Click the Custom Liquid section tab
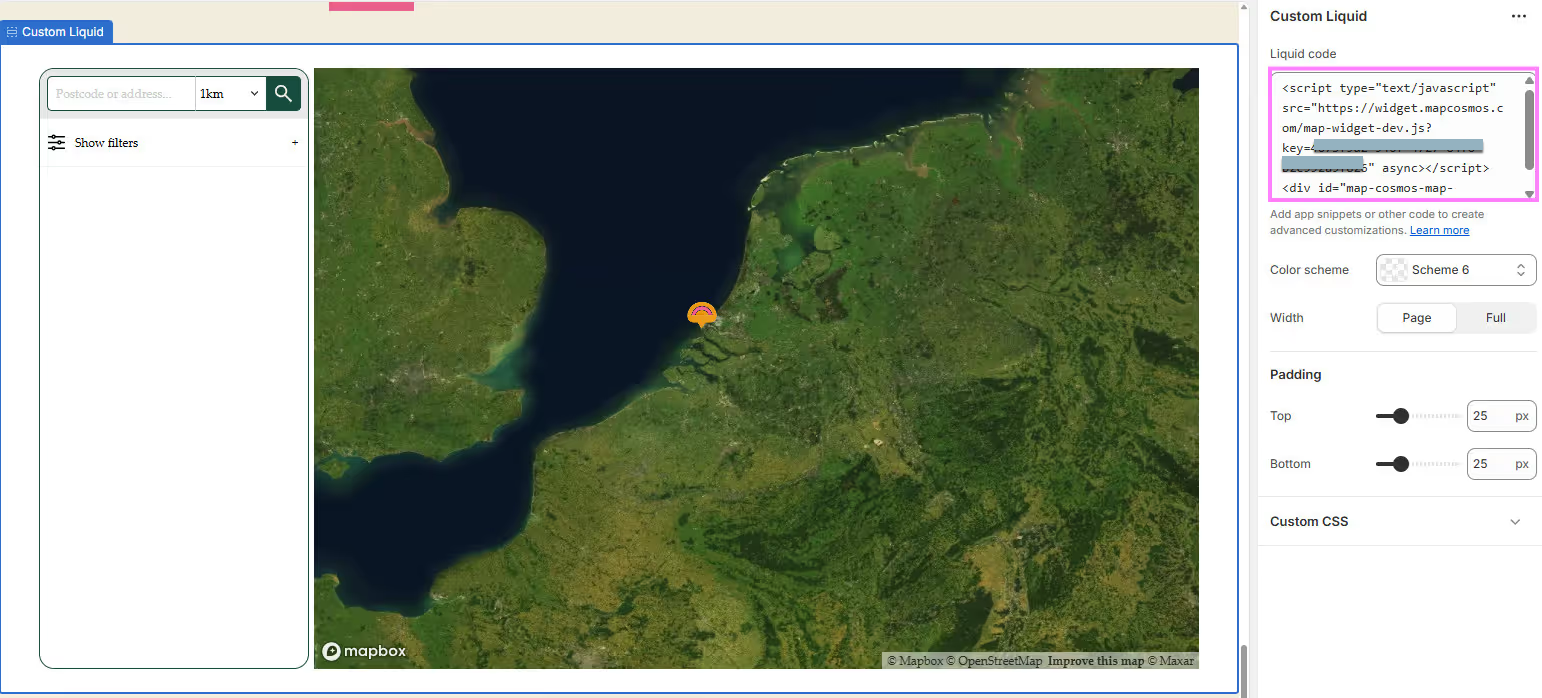This screenshot has height=698, width=1542. pyautogui.click(x=57, y=32)
